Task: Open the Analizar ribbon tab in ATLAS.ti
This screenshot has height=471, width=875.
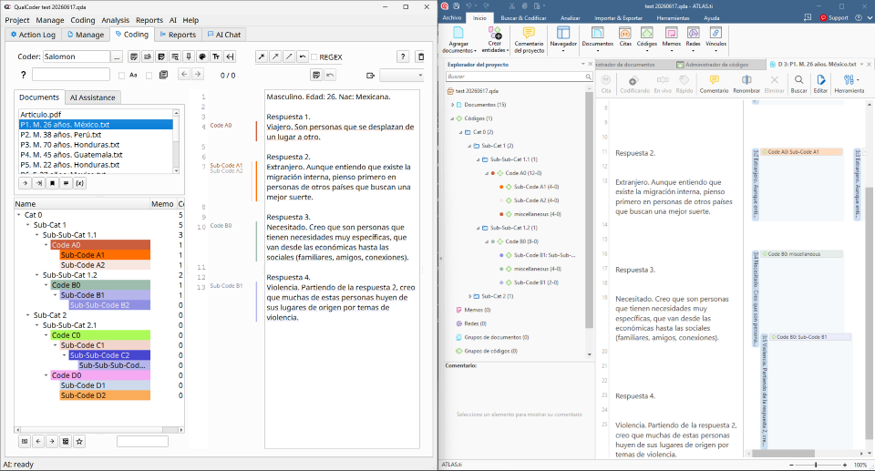Action: 570,18
